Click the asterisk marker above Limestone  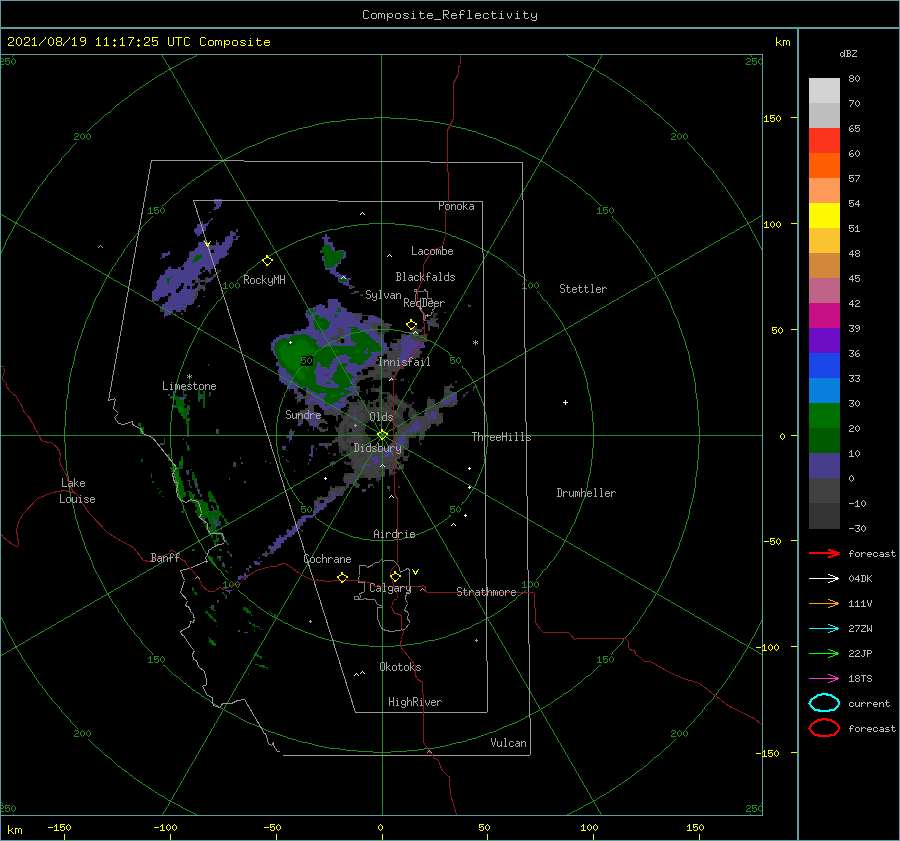189,377
